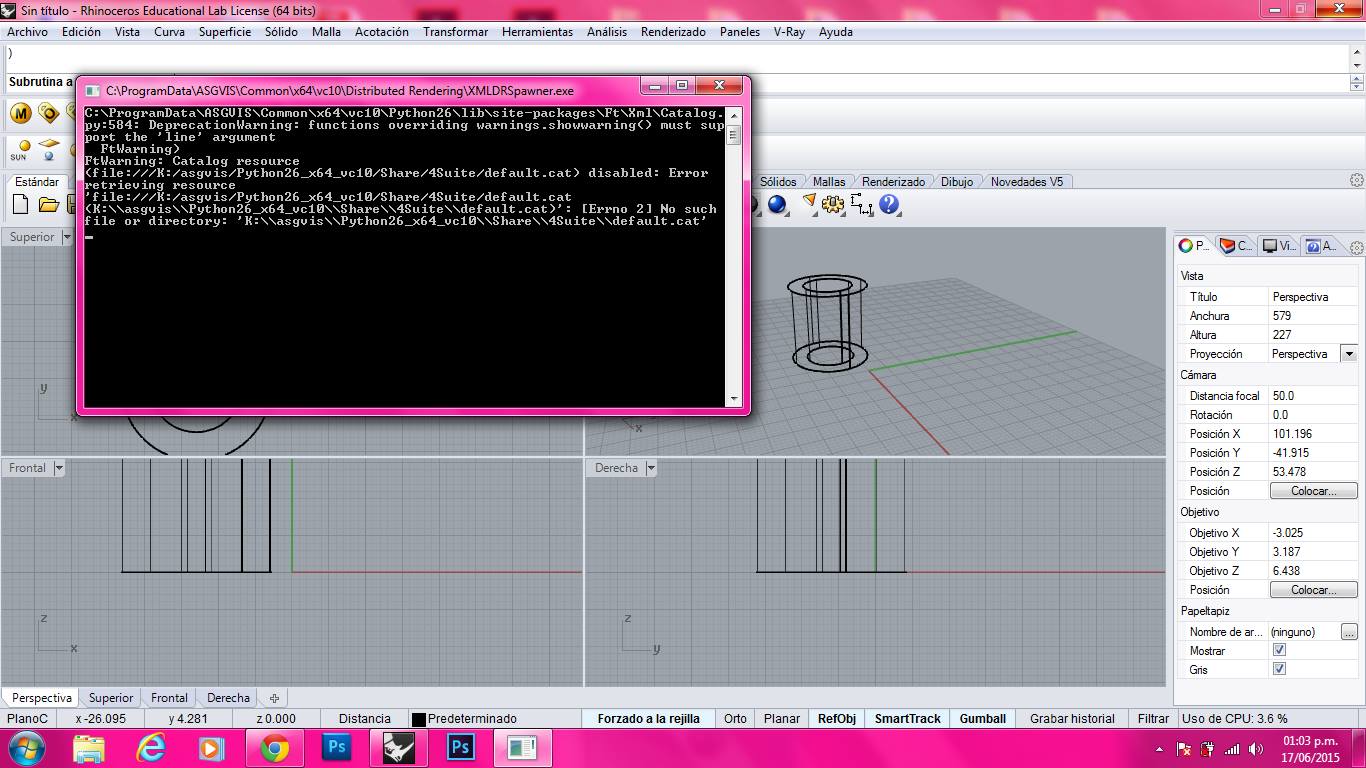Open the Análisis menu

607,32
